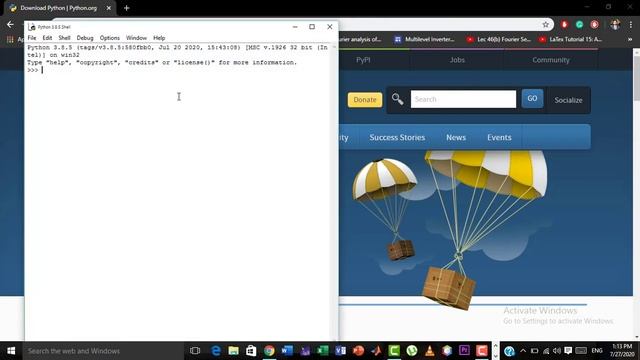Open the Socialize dropdown

point(568,100)
